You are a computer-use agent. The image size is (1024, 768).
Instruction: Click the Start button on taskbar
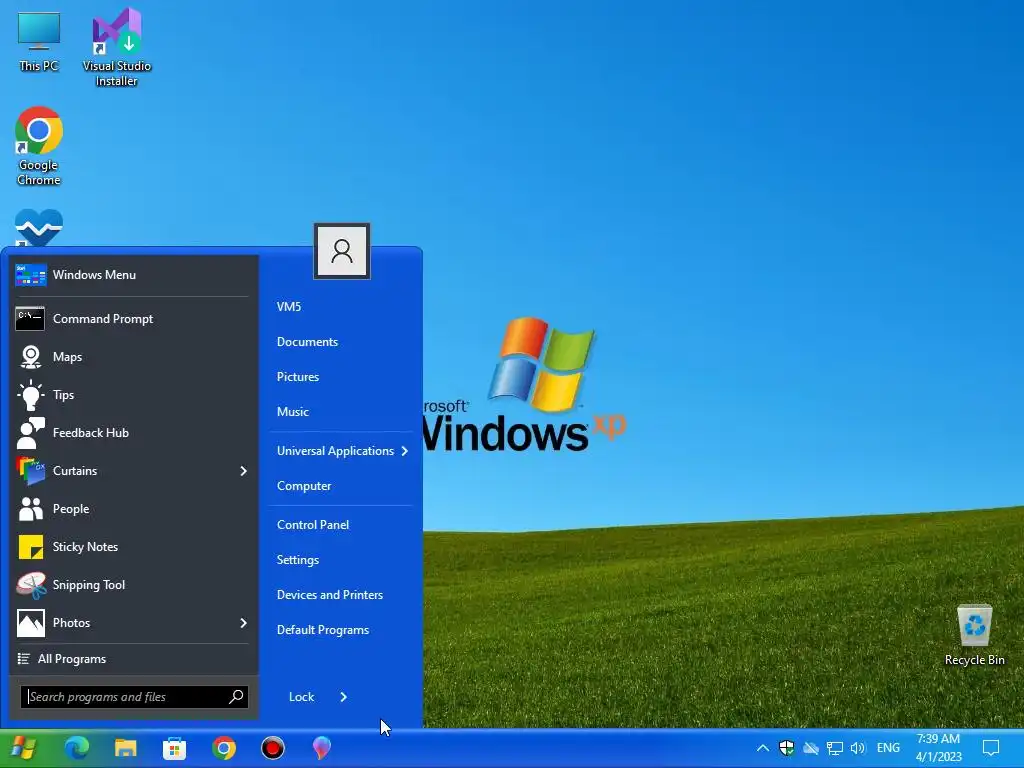(24, 748)
